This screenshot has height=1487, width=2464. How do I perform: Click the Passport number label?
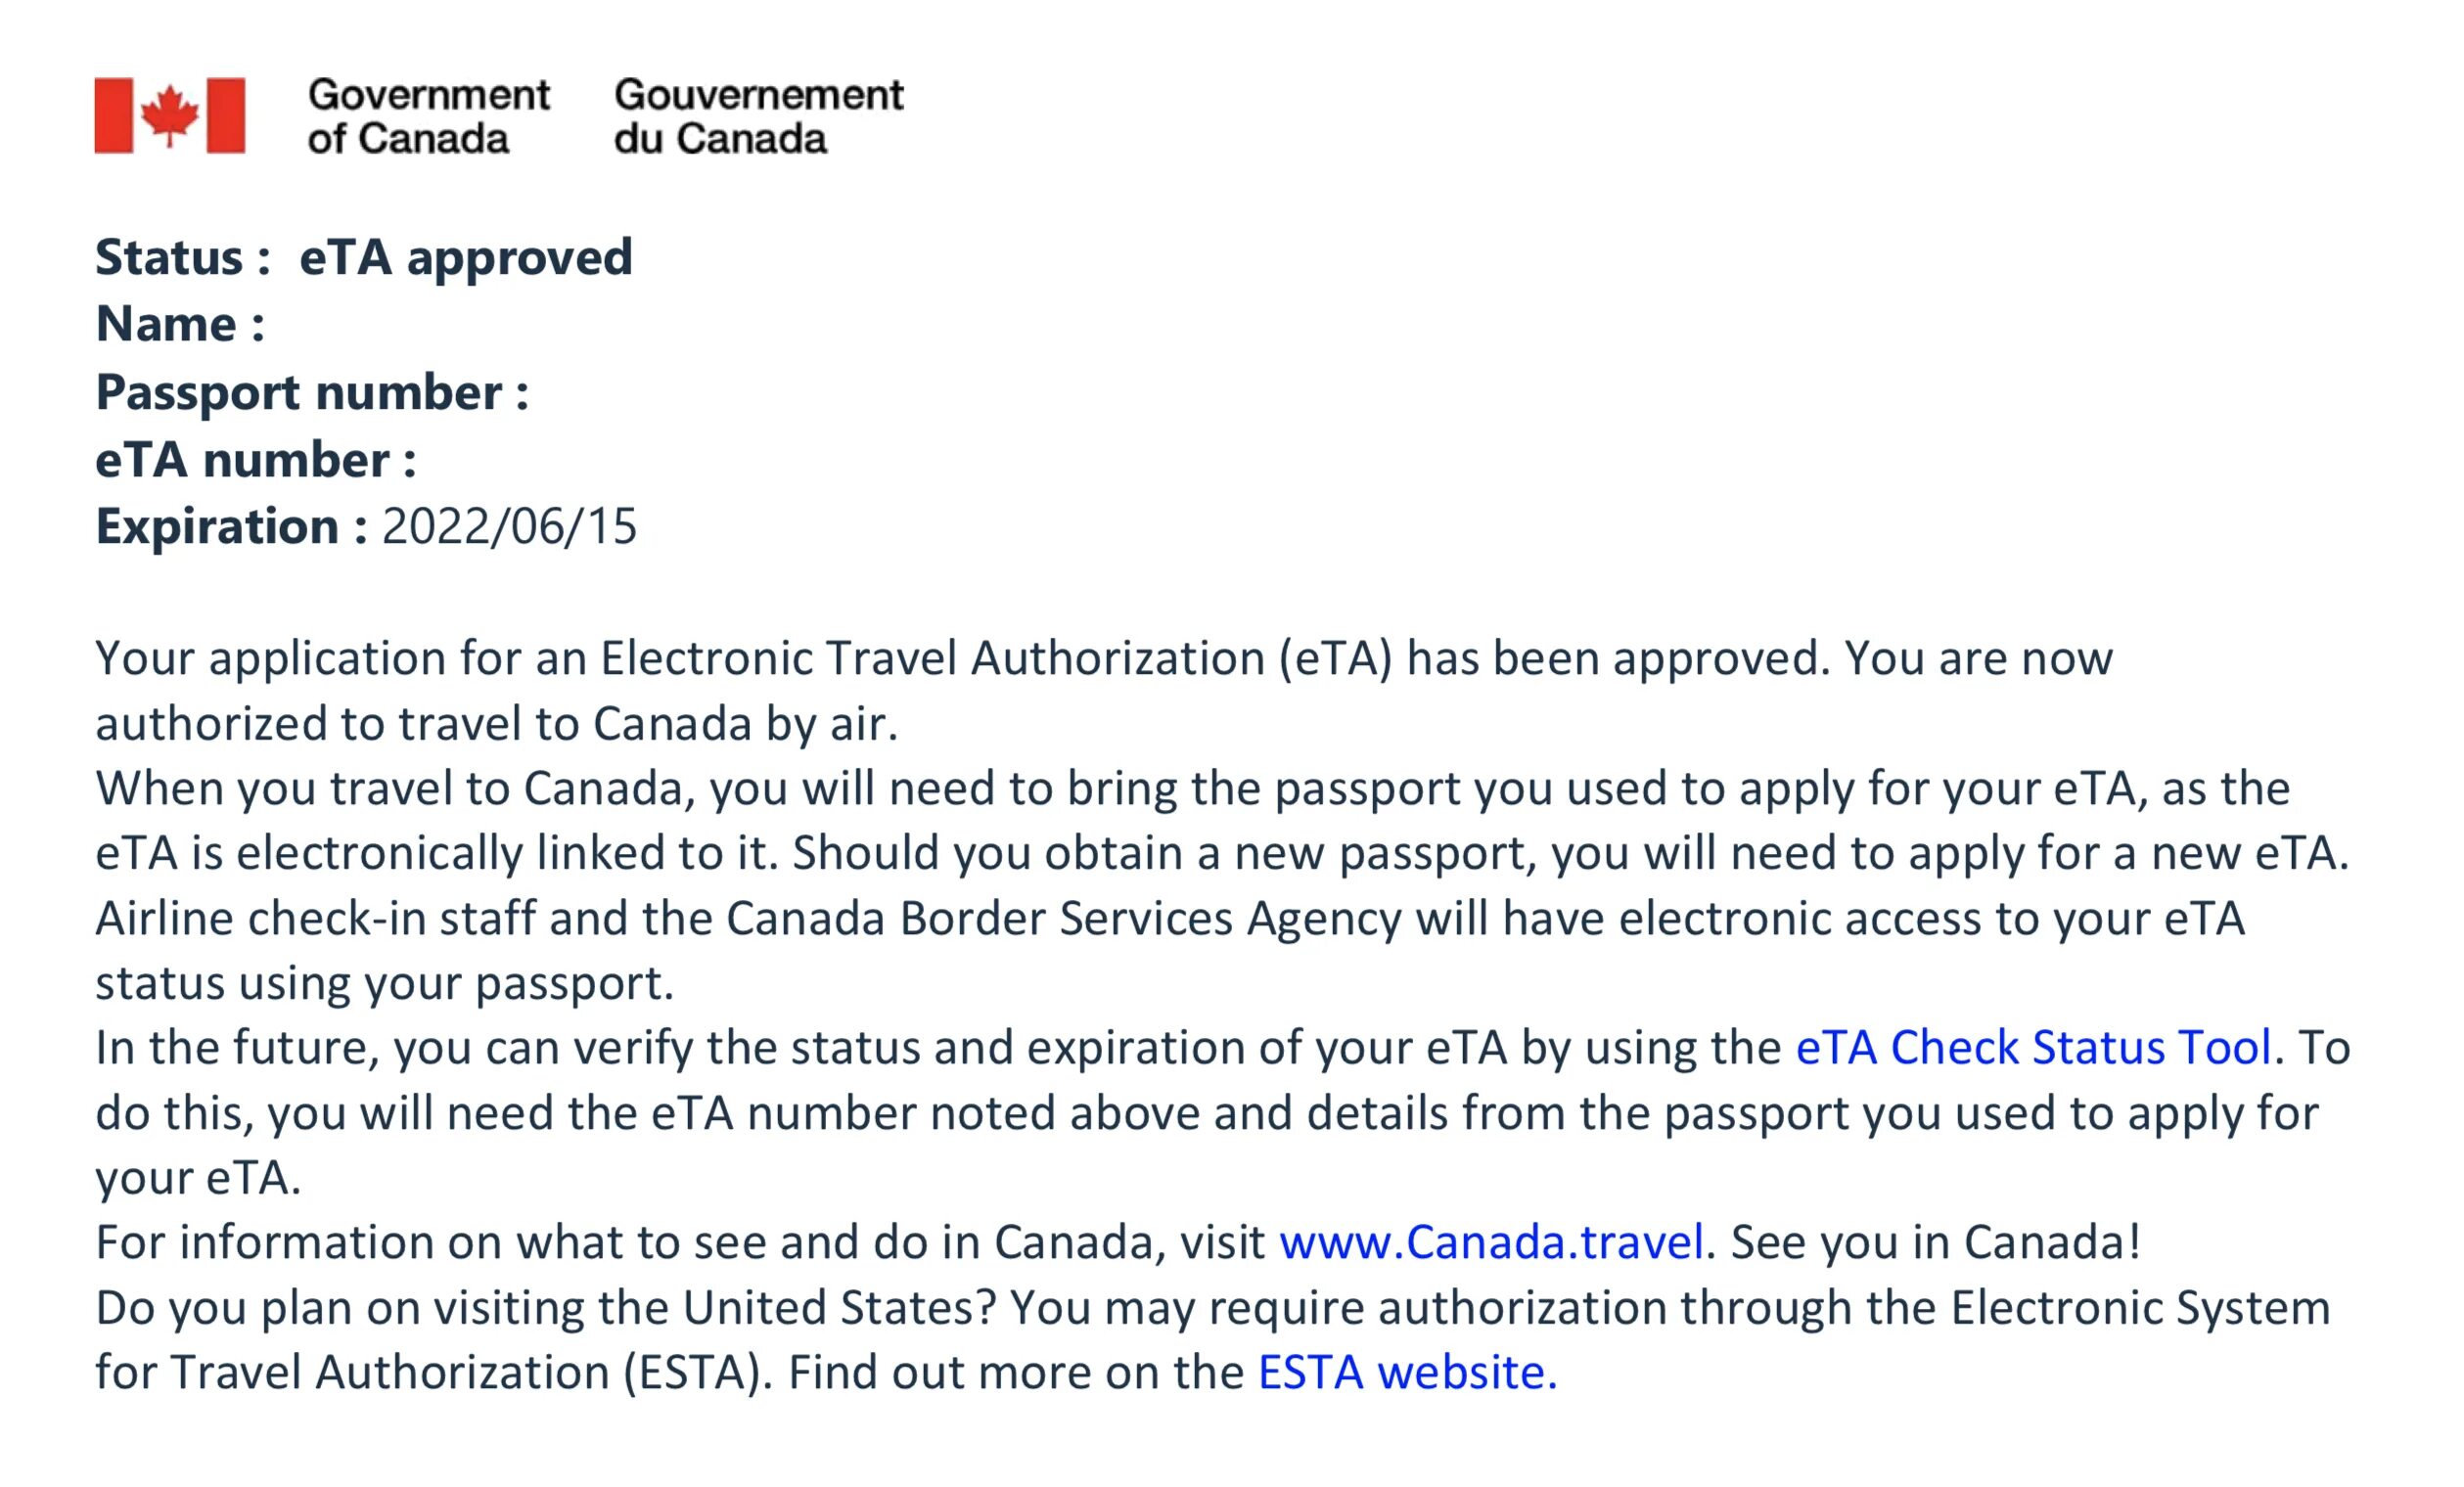pos(312,392)
